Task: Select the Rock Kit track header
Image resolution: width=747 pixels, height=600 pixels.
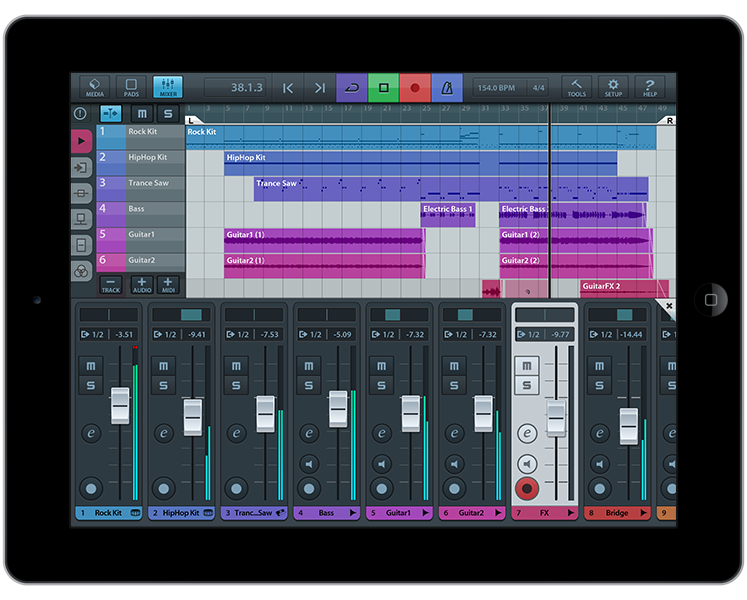Action: tap(141, 137)
